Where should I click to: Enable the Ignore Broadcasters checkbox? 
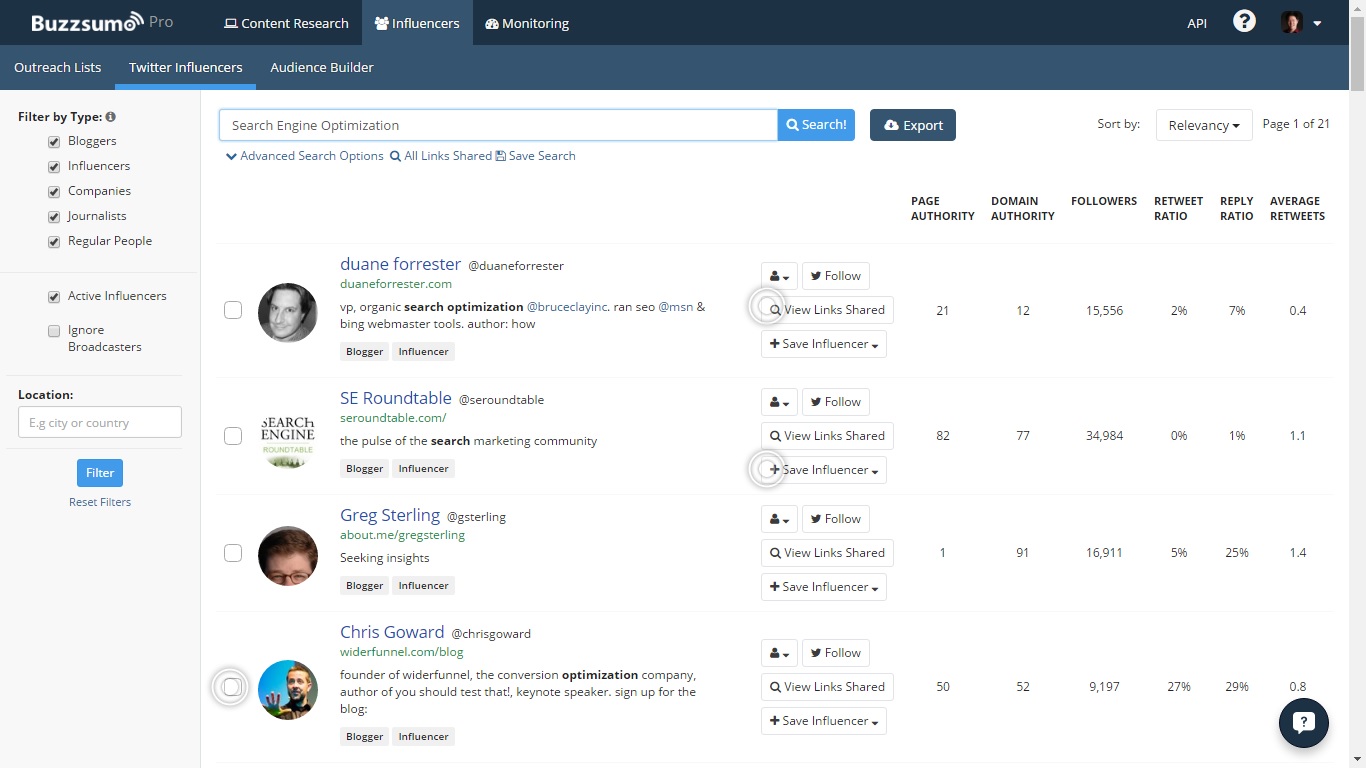pyautogui.click(x=54, y=331)
